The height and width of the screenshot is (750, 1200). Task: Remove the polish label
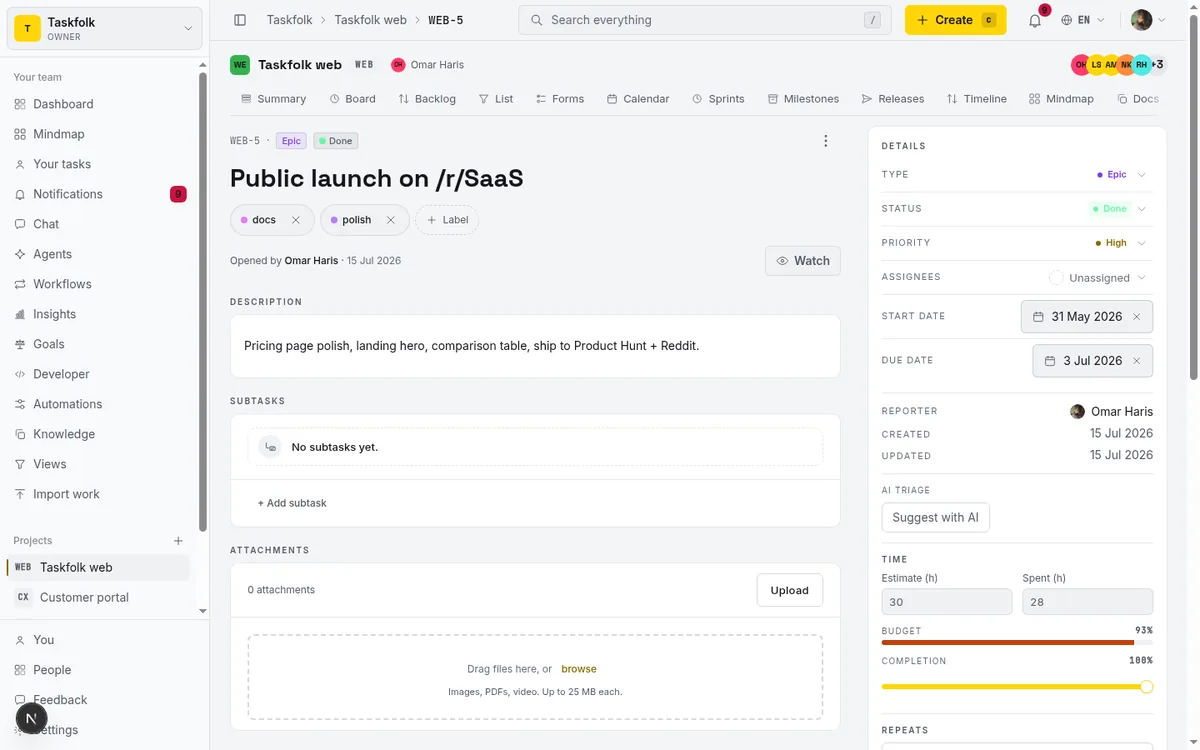coord(391,220)
